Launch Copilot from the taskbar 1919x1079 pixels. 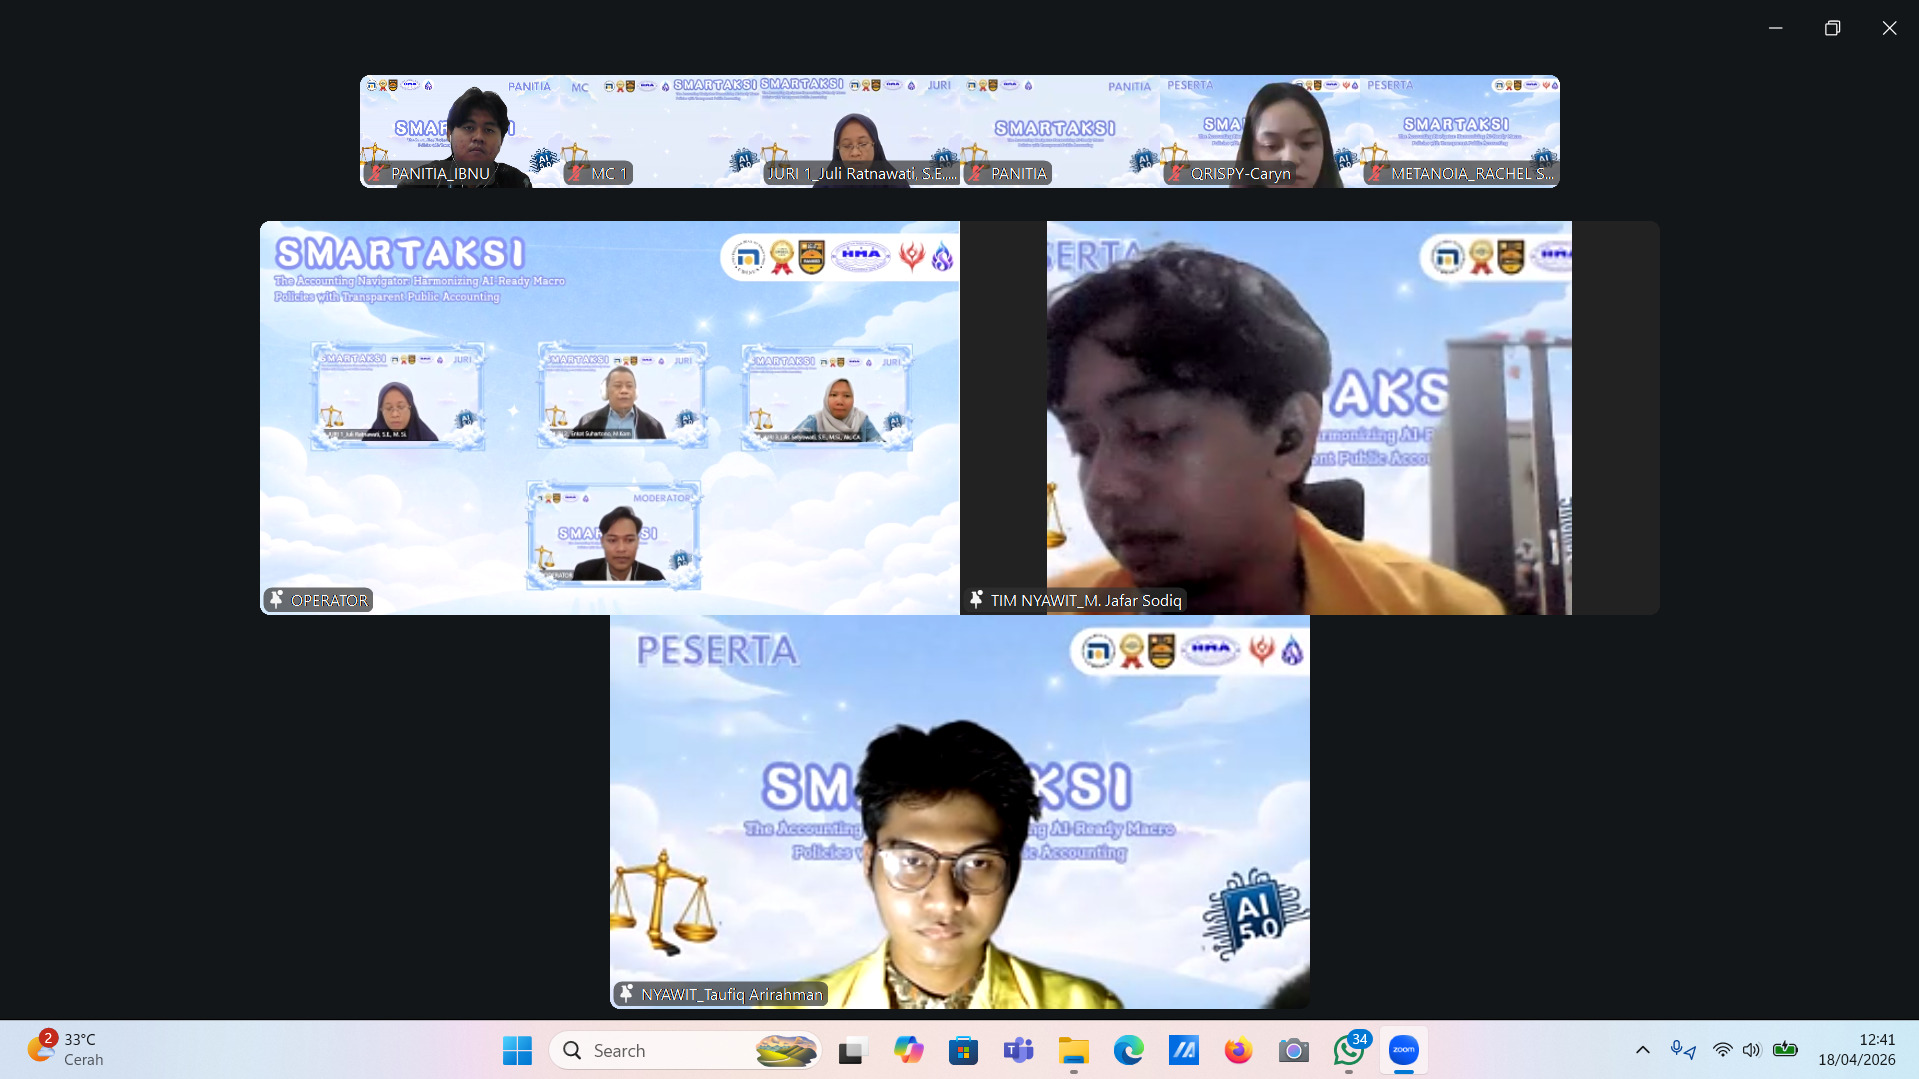click(x=908, y=1050)
